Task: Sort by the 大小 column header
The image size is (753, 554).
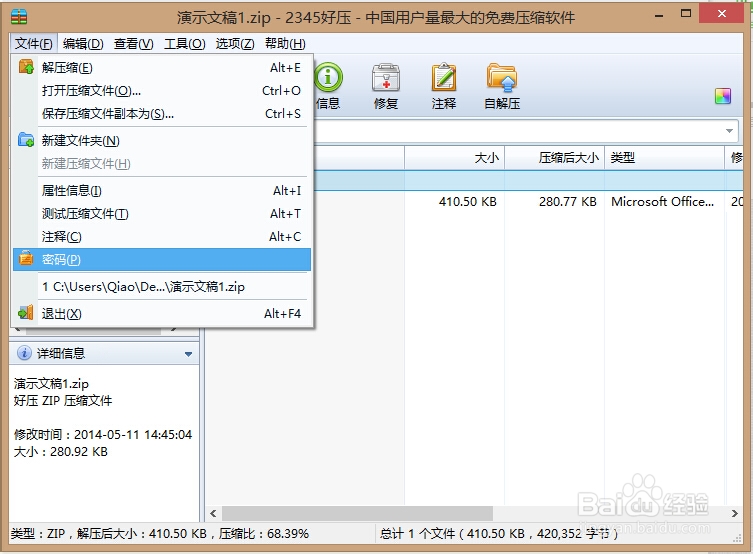Action: pos(454,158)
